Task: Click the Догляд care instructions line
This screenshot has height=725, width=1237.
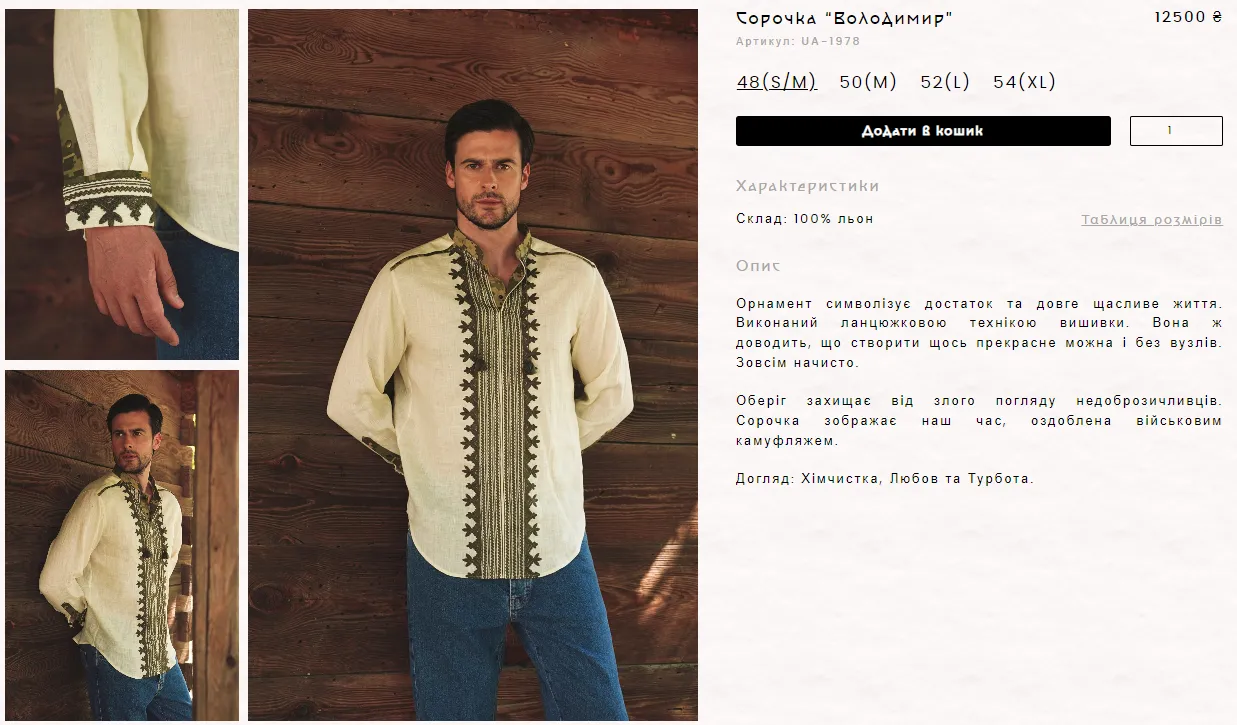Action: tap(885, 479)
